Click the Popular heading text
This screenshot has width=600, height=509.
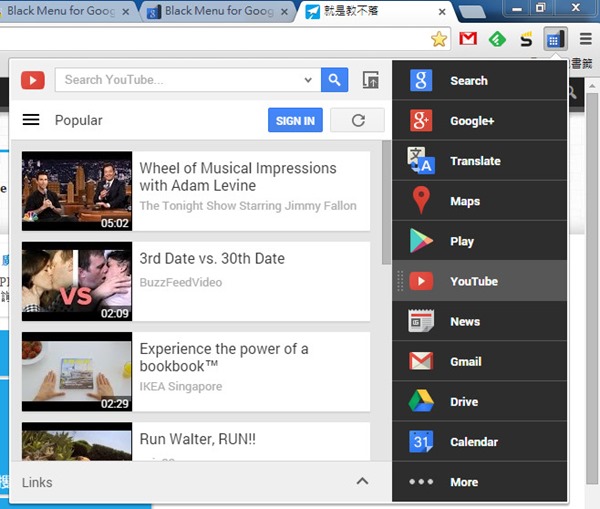[x=78, y=120]
